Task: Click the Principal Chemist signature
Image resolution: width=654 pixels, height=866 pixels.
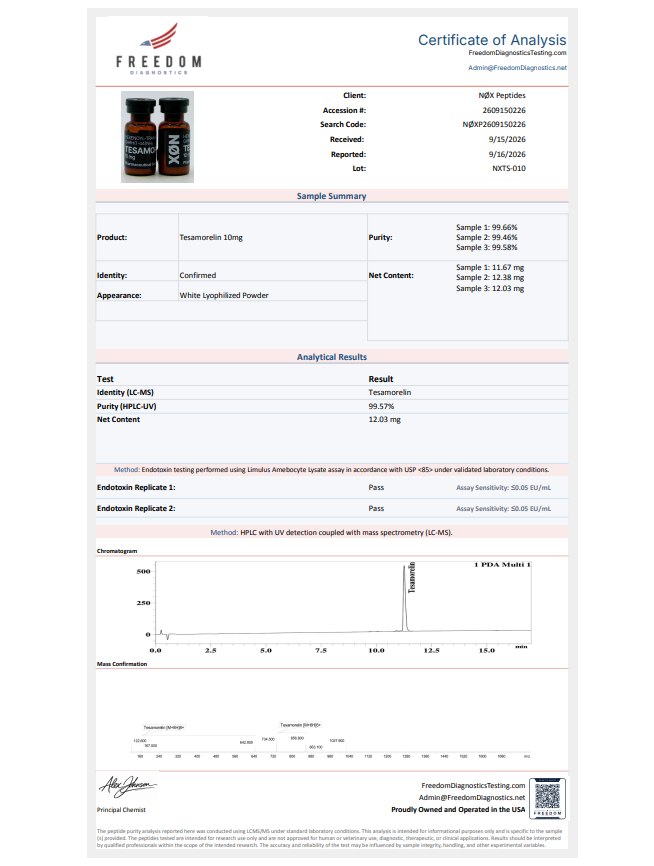Action: pyautogui.click(x=128, y=786)
